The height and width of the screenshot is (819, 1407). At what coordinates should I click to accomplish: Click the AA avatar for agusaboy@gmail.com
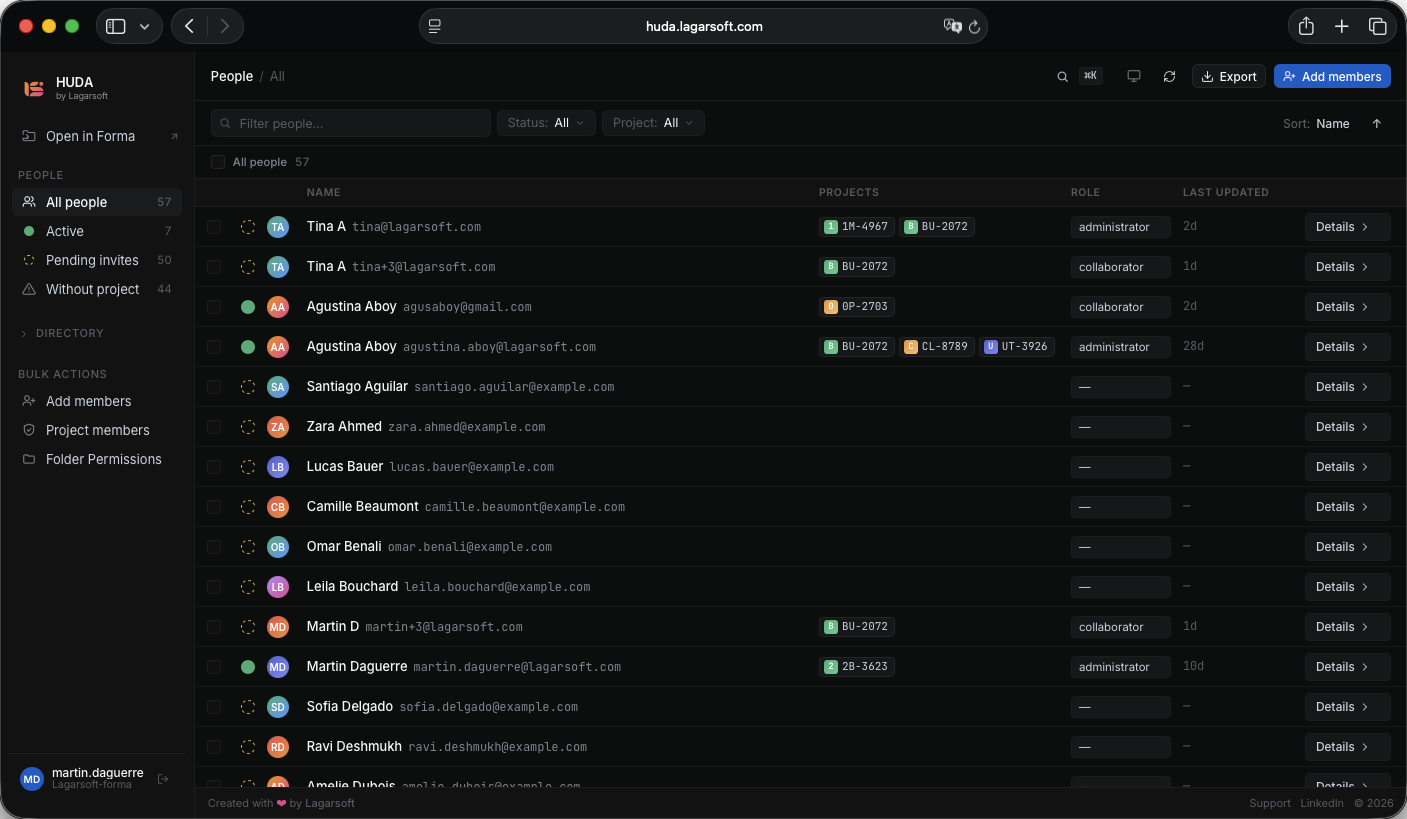pyautogui.click(x=278, y=307)
